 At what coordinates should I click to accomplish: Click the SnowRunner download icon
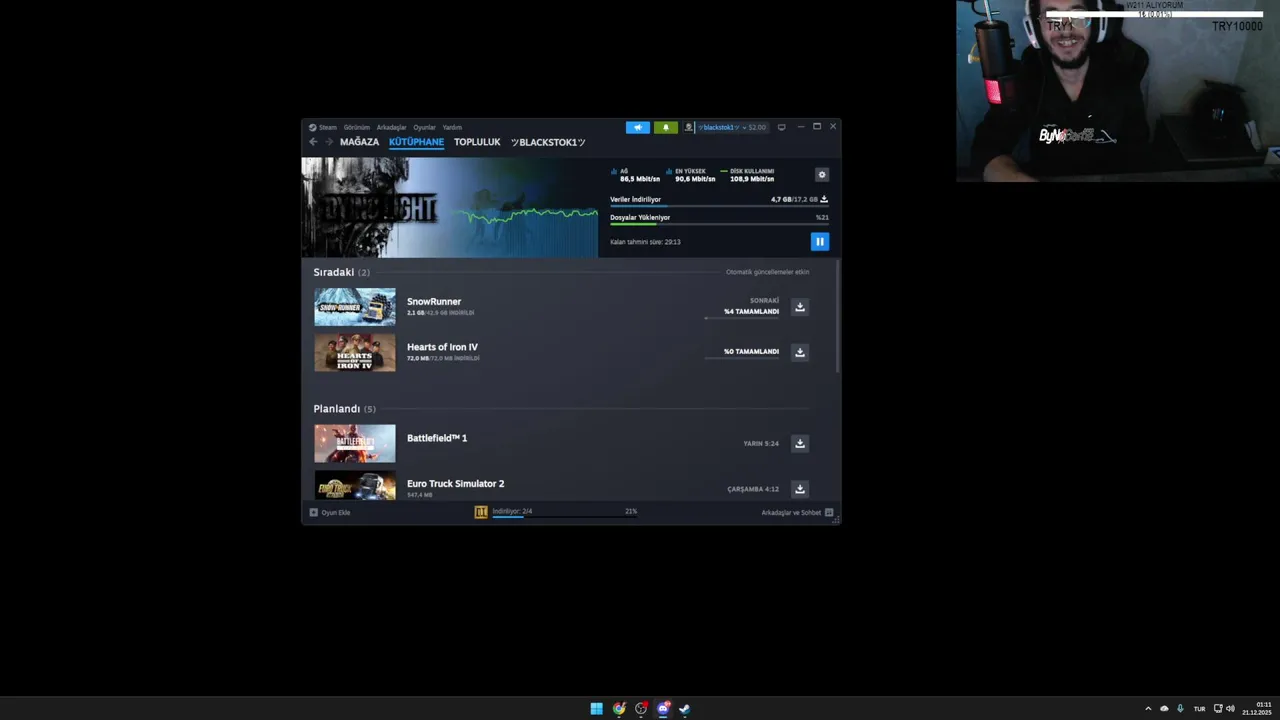click(x=799, y=307)
